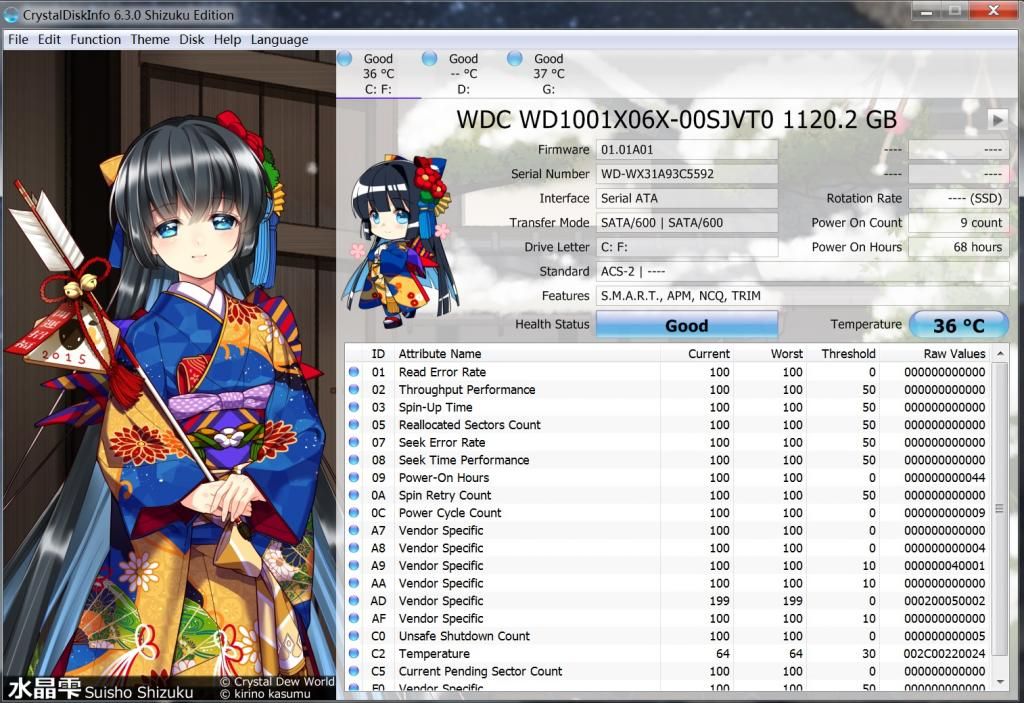Image resolution: width=1024 pixels, height=703 pixels.
Task: Click the status icon of Spin-Up Time
Action: tap(354, 407)
